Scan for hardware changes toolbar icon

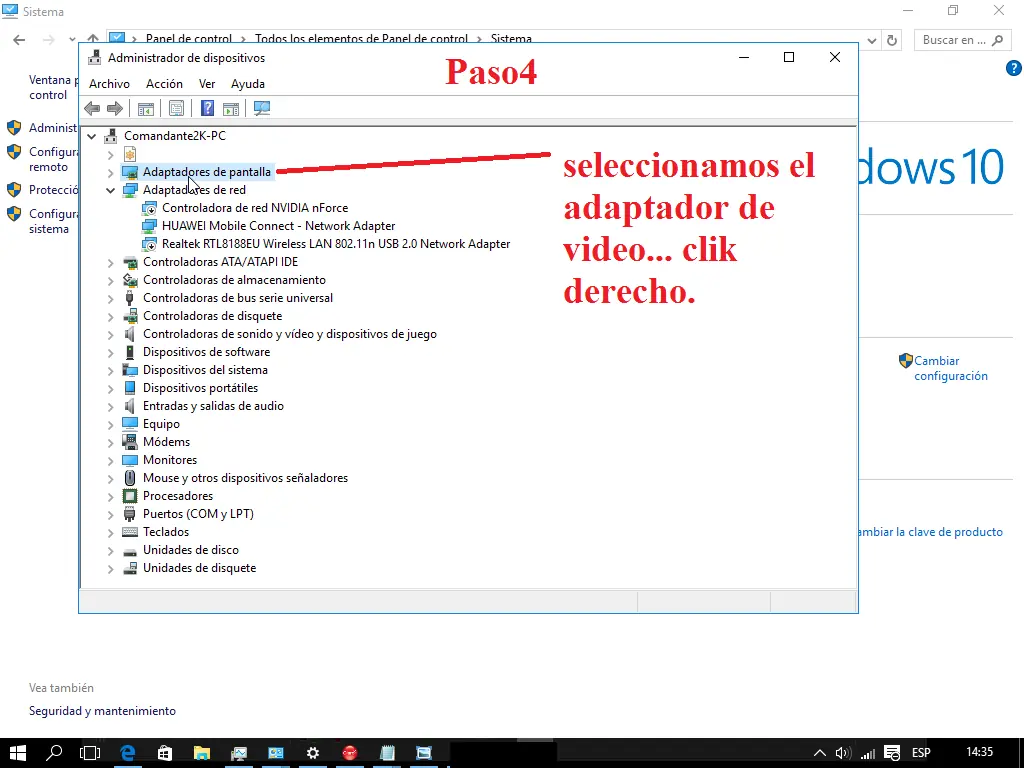[262, 108]
